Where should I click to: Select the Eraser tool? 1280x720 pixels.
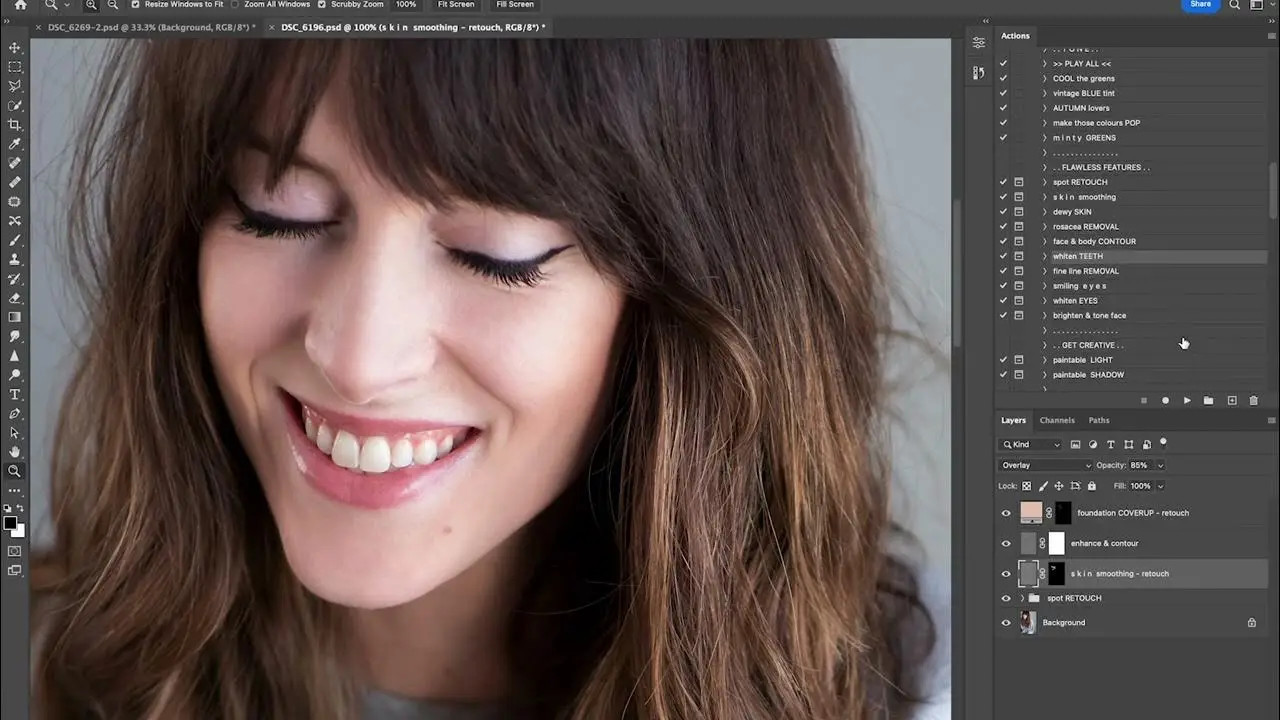click(x=15, y=298)
